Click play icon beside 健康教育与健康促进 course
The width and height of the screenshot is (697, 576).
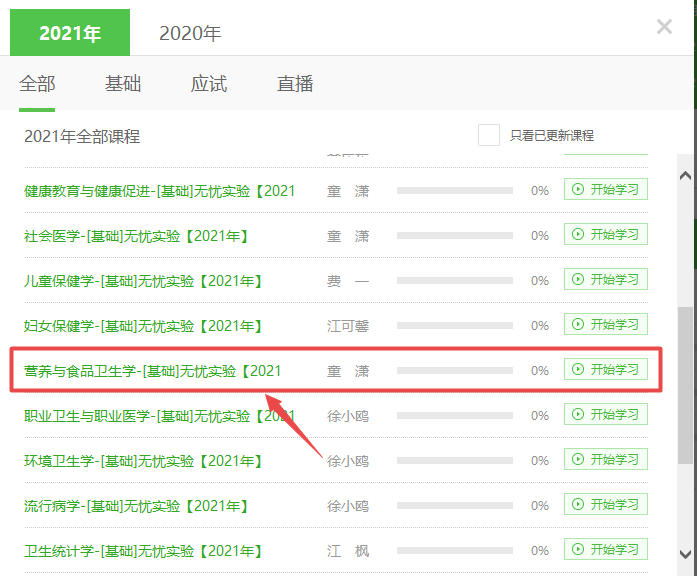point(577,189)
